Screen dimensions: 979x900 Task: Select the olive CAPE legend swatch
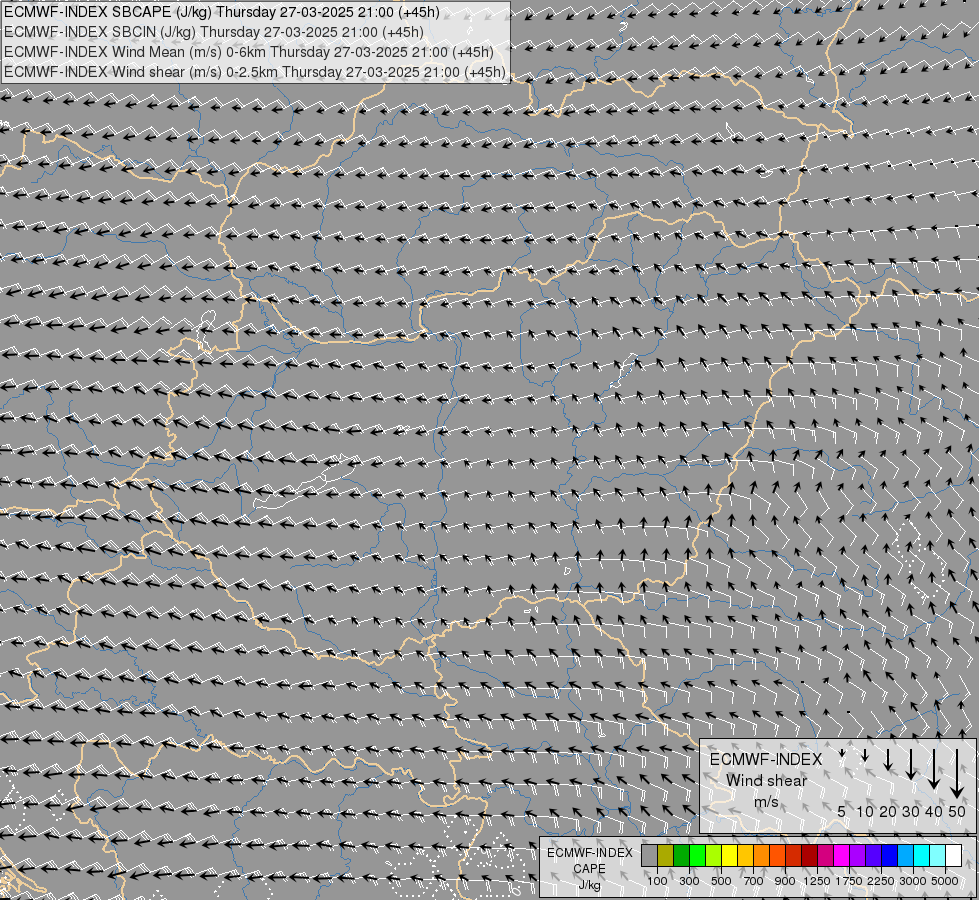pos(666,855)
